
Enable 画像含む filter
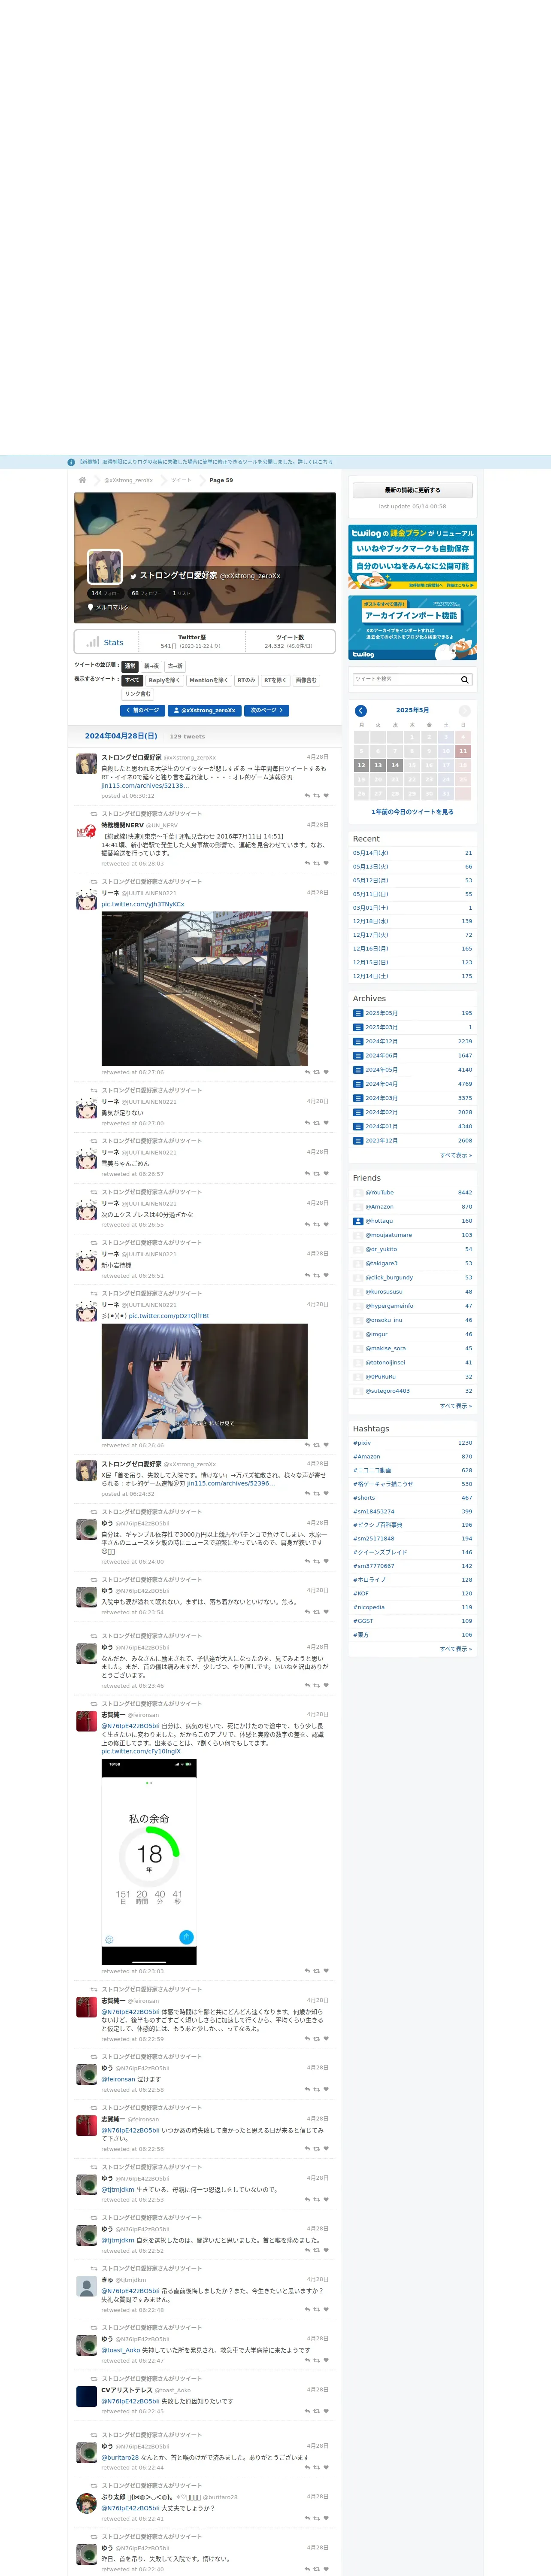pos(306,680)
